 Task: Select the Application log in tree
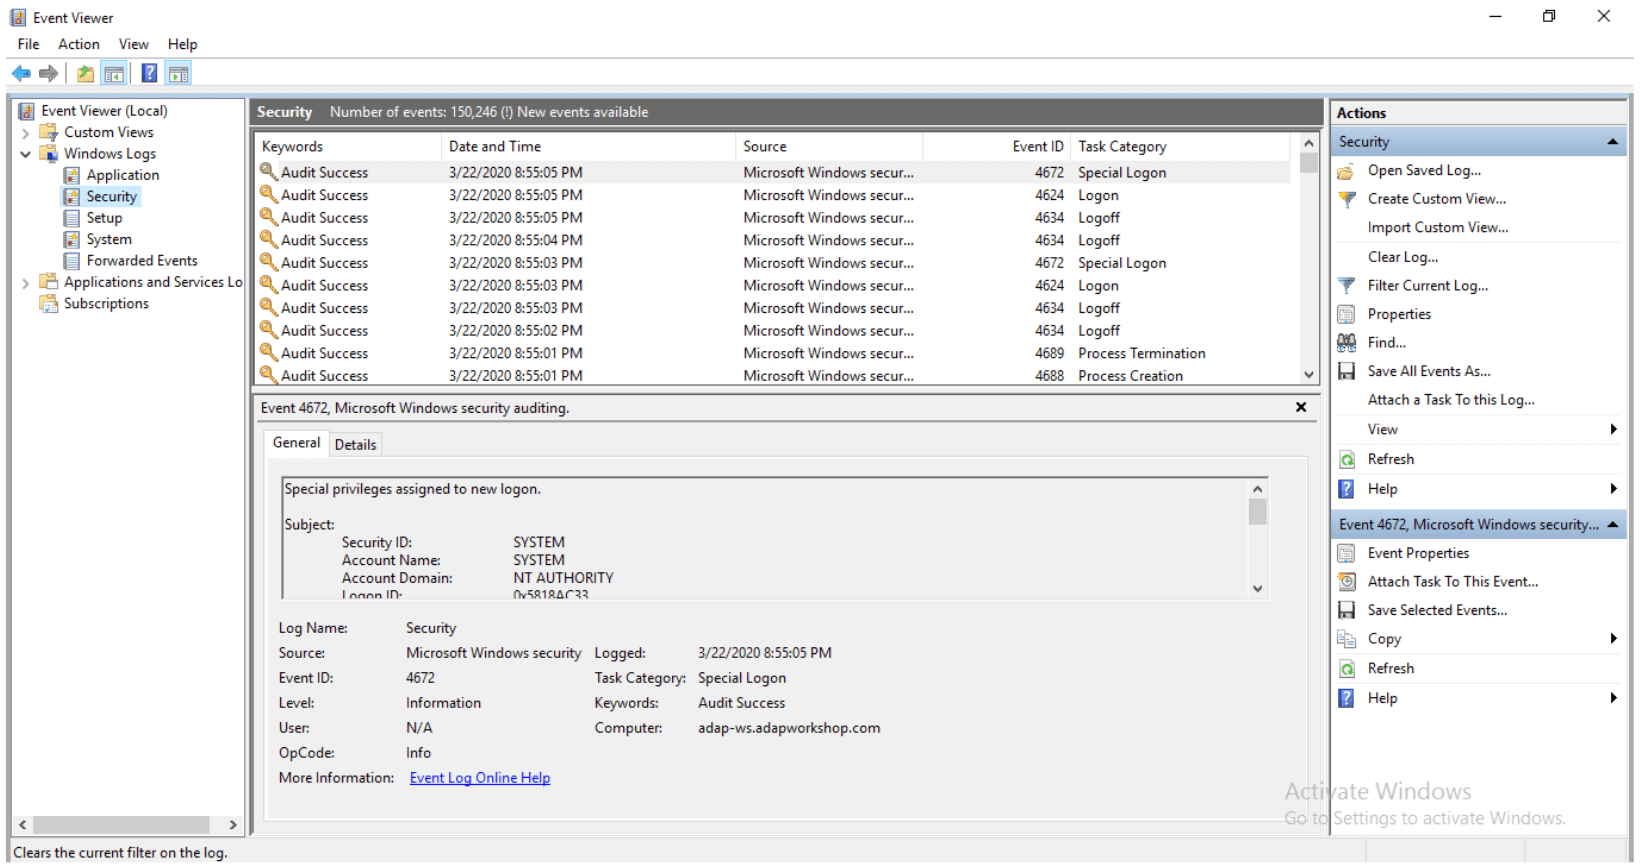click(122, 175)
